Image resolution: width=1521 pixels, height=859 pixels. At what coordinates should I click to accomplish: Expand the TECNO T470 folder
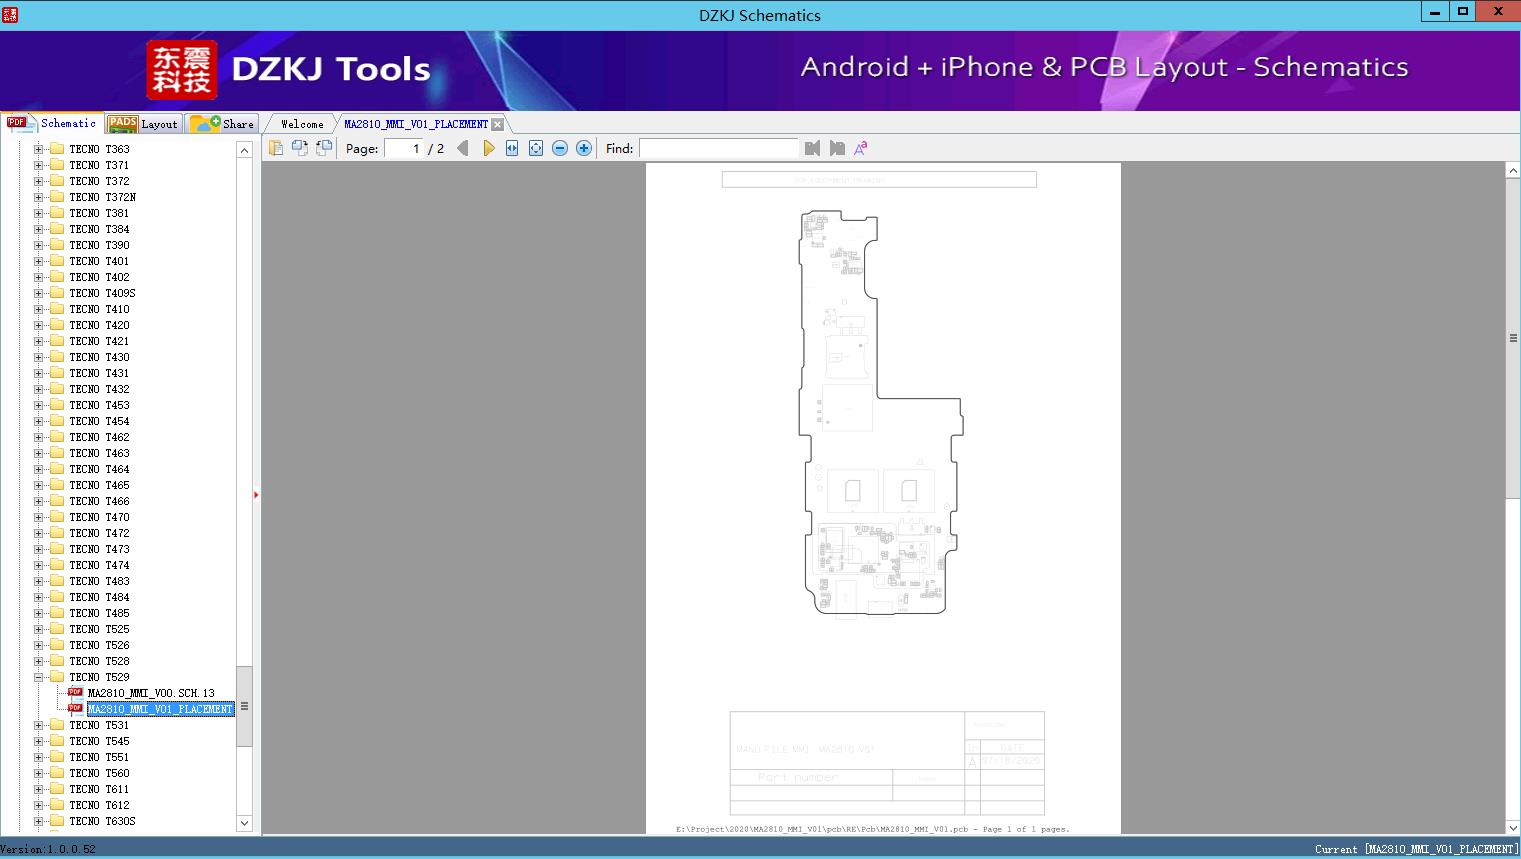[38, 517]
